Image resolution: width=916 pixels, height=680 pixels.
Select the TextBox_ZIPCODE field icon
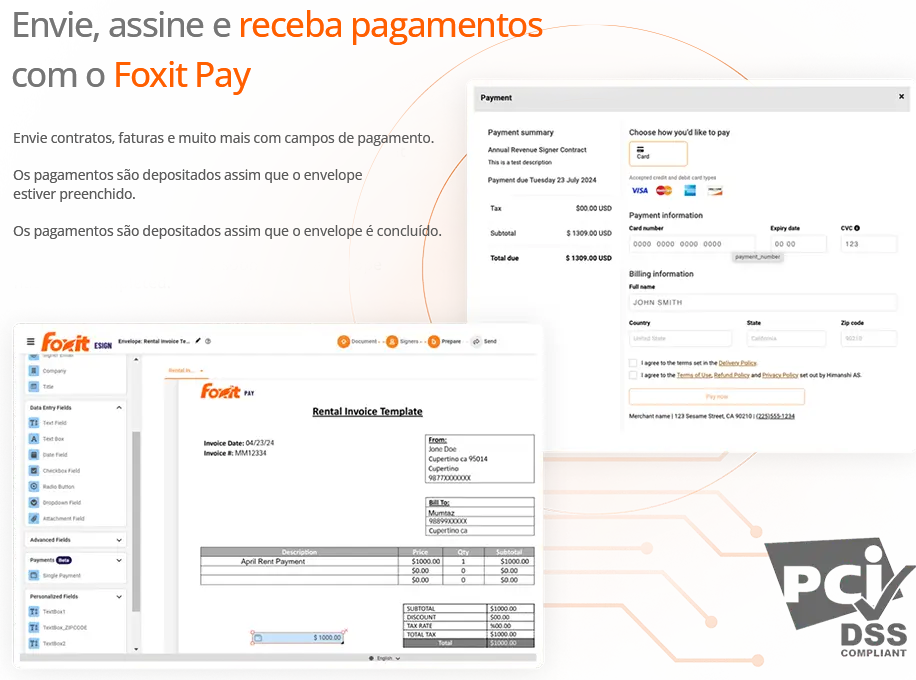(34, 627)
